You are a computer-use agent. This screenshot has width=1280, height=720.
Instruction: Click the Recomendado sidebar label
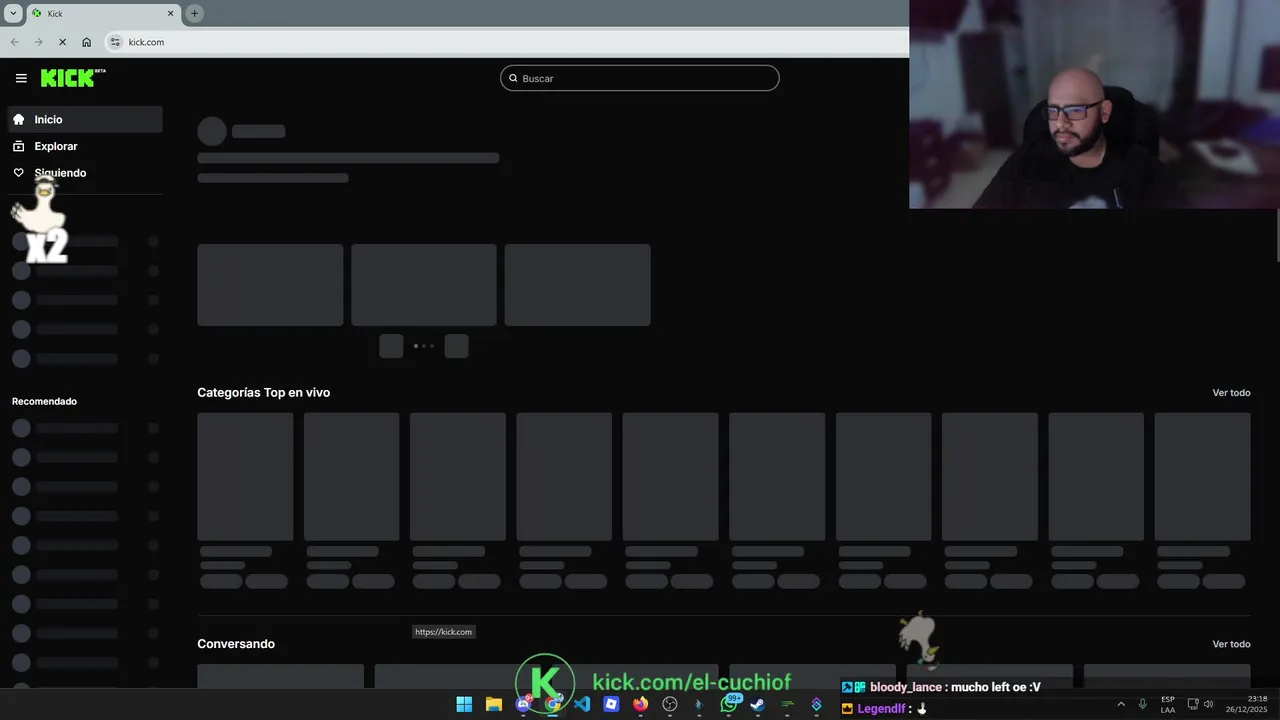(44, 401)
